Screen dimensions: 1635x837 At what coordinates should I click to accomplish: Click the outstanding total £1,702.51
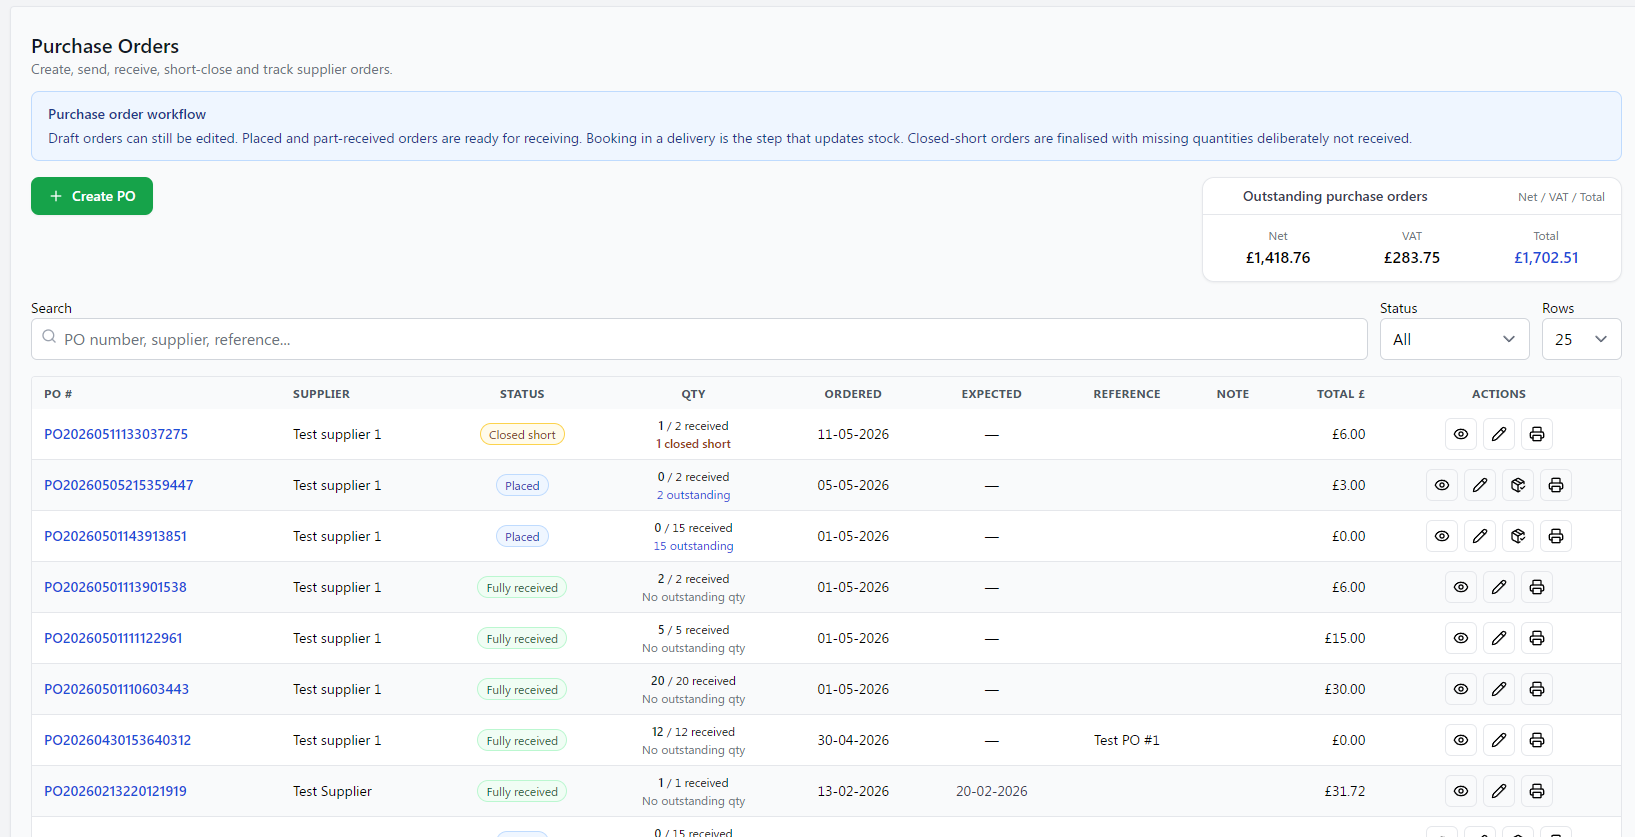(1546, 258)
